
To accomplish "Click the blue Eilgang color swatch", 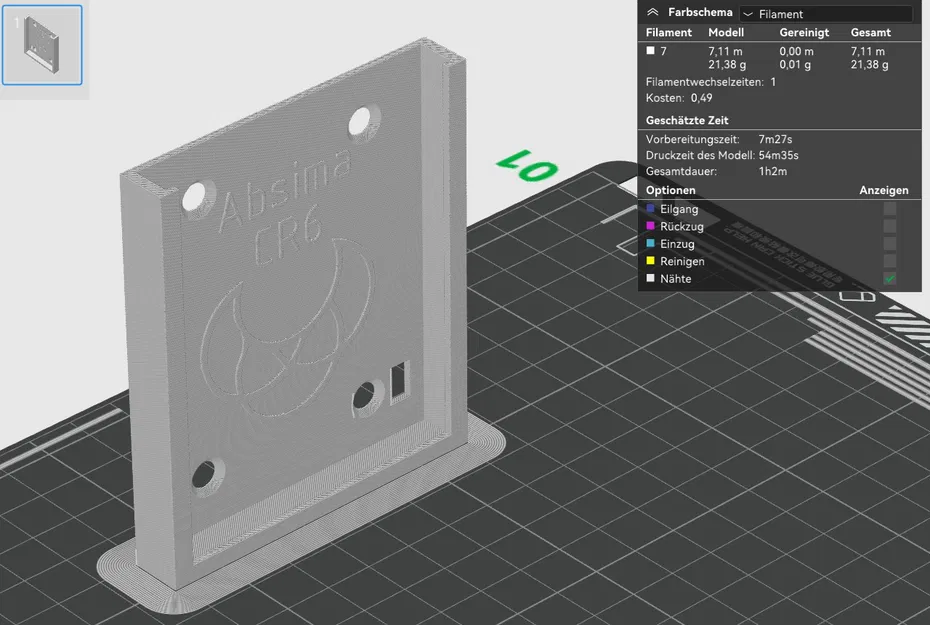I will (x=651, y=209).
